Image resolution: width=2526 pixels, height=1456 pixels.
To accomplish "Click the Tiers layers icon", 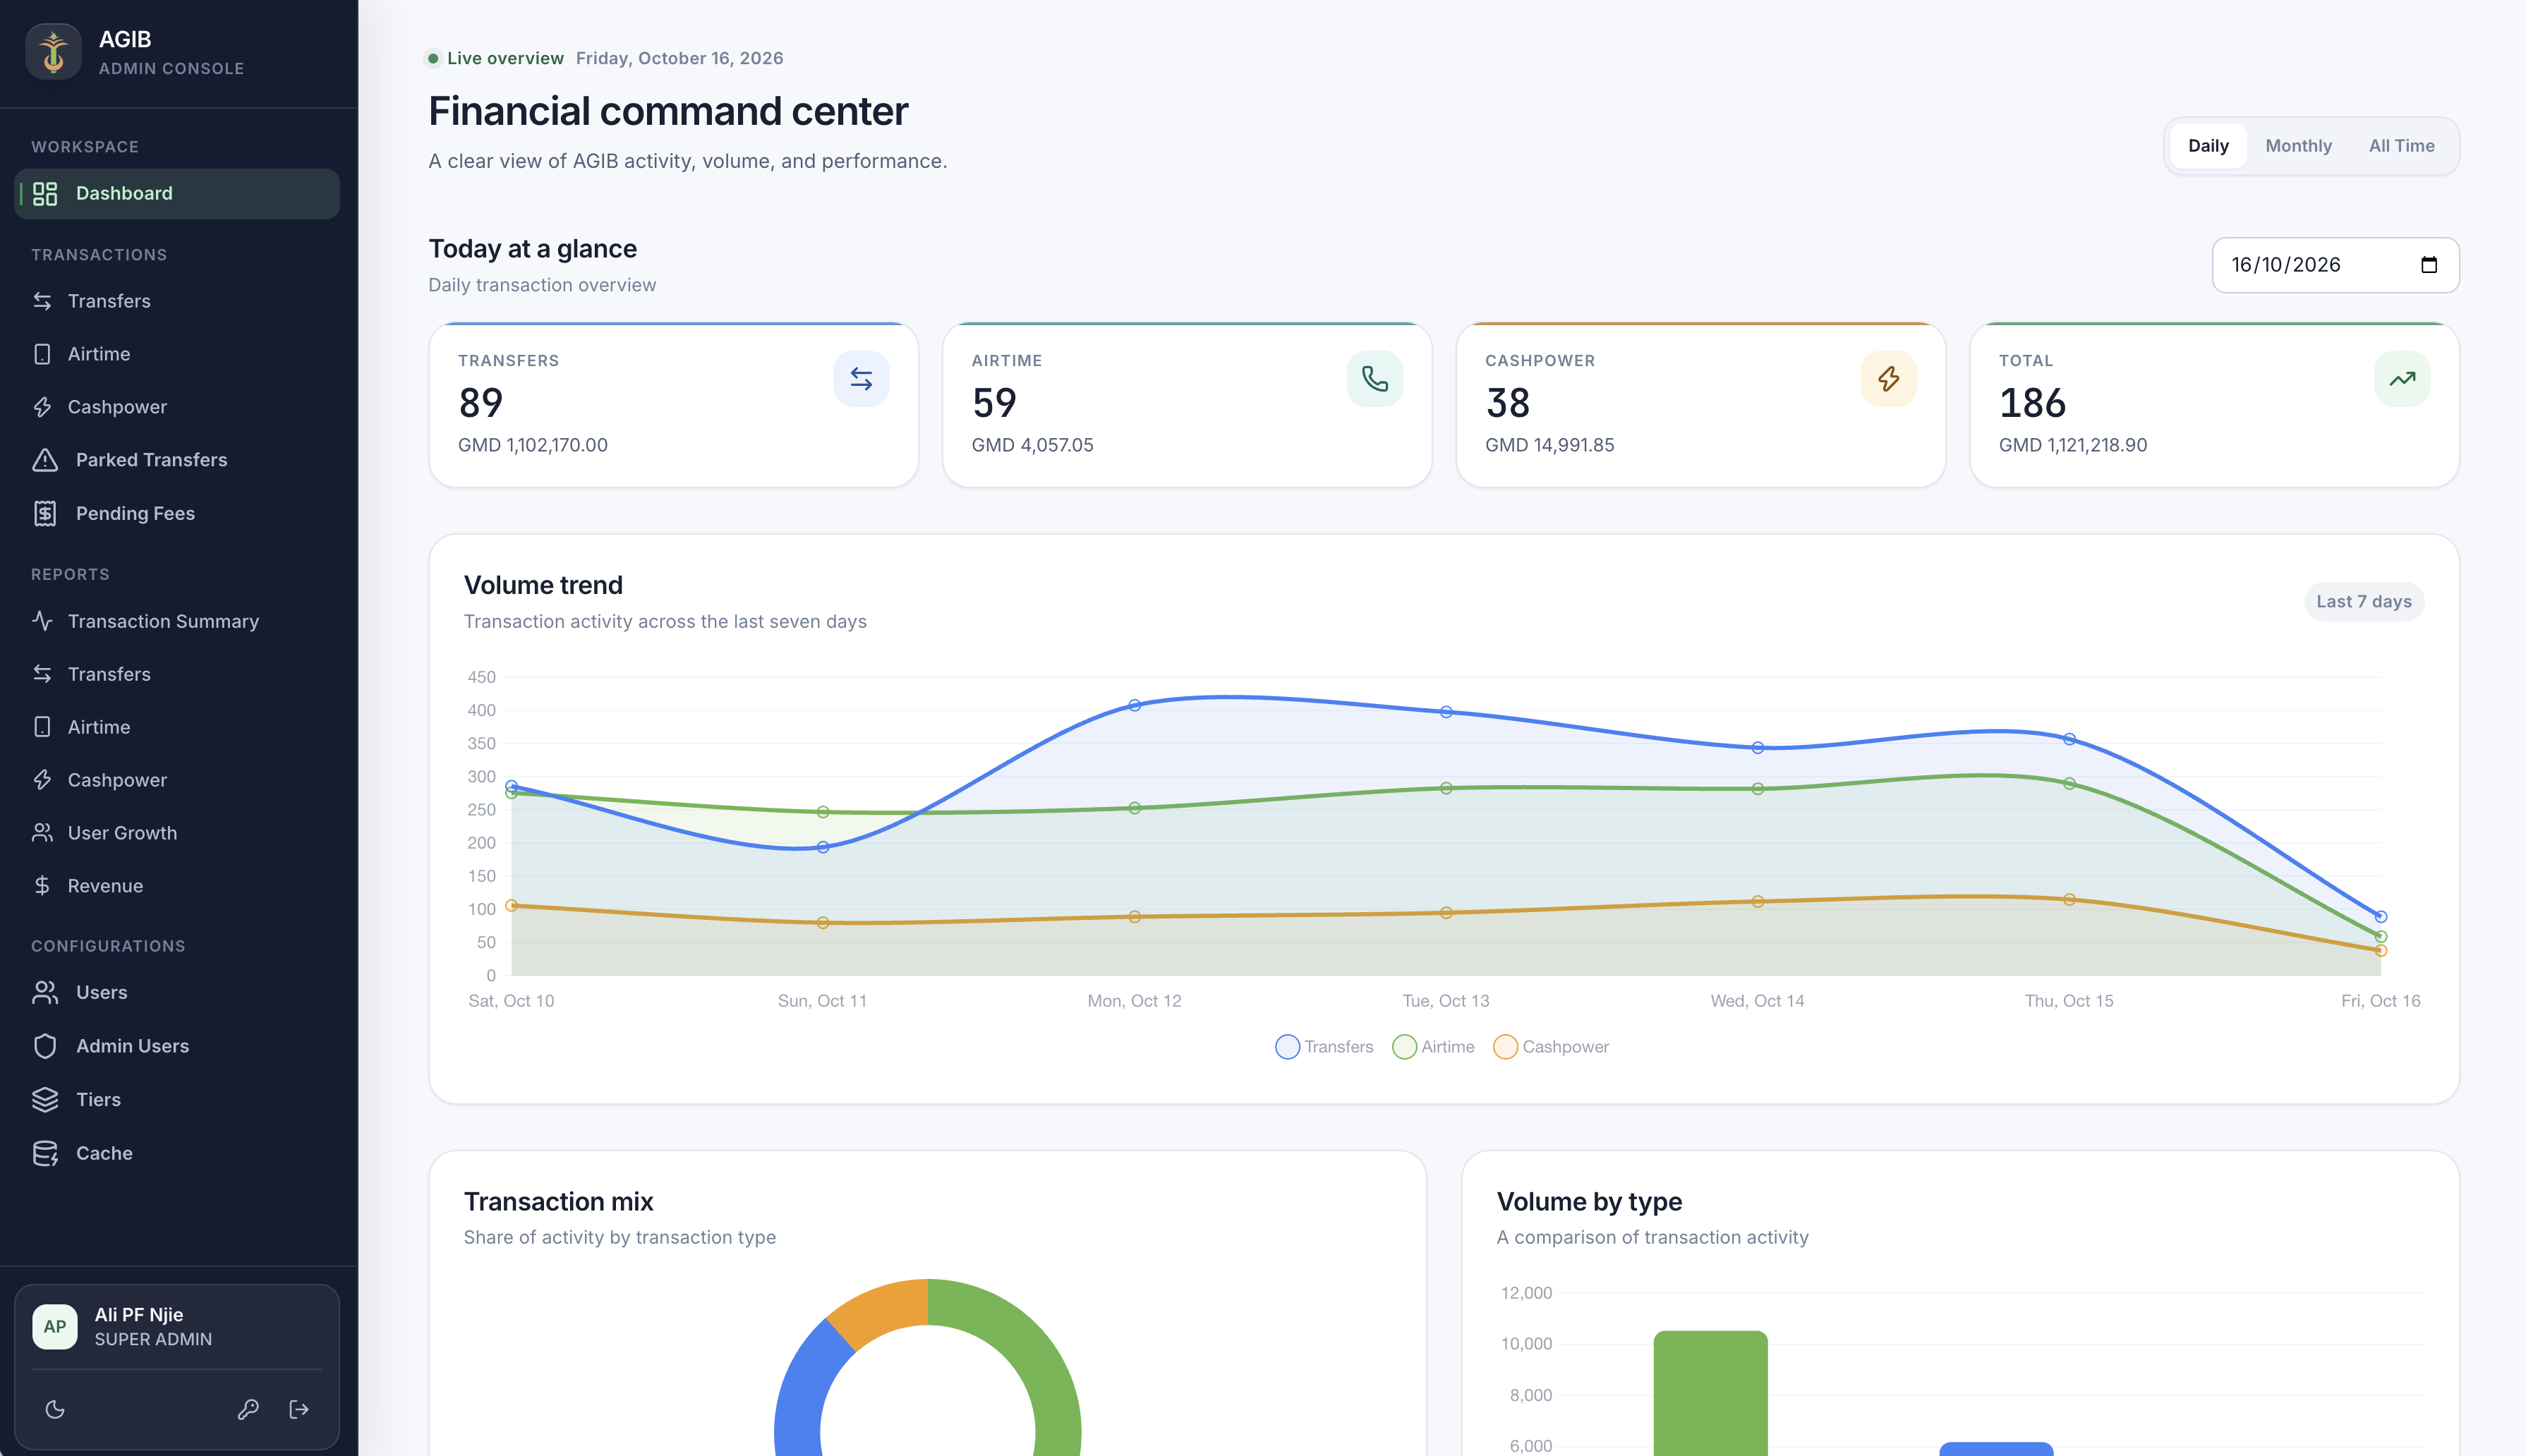I will pyautogui.click(x=45, y=1099).
